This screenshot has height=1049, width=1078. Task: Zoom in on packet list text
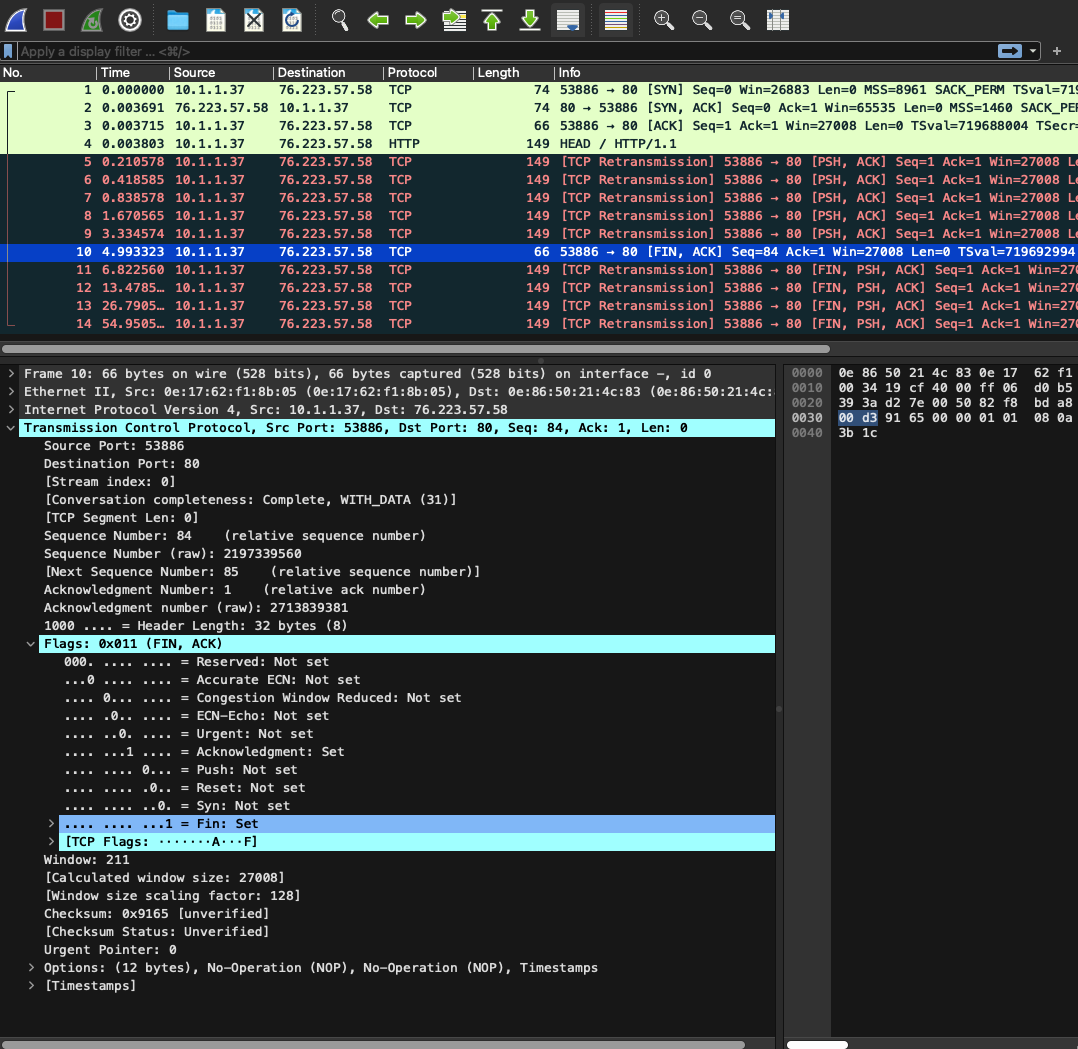[x=663, y=19]
